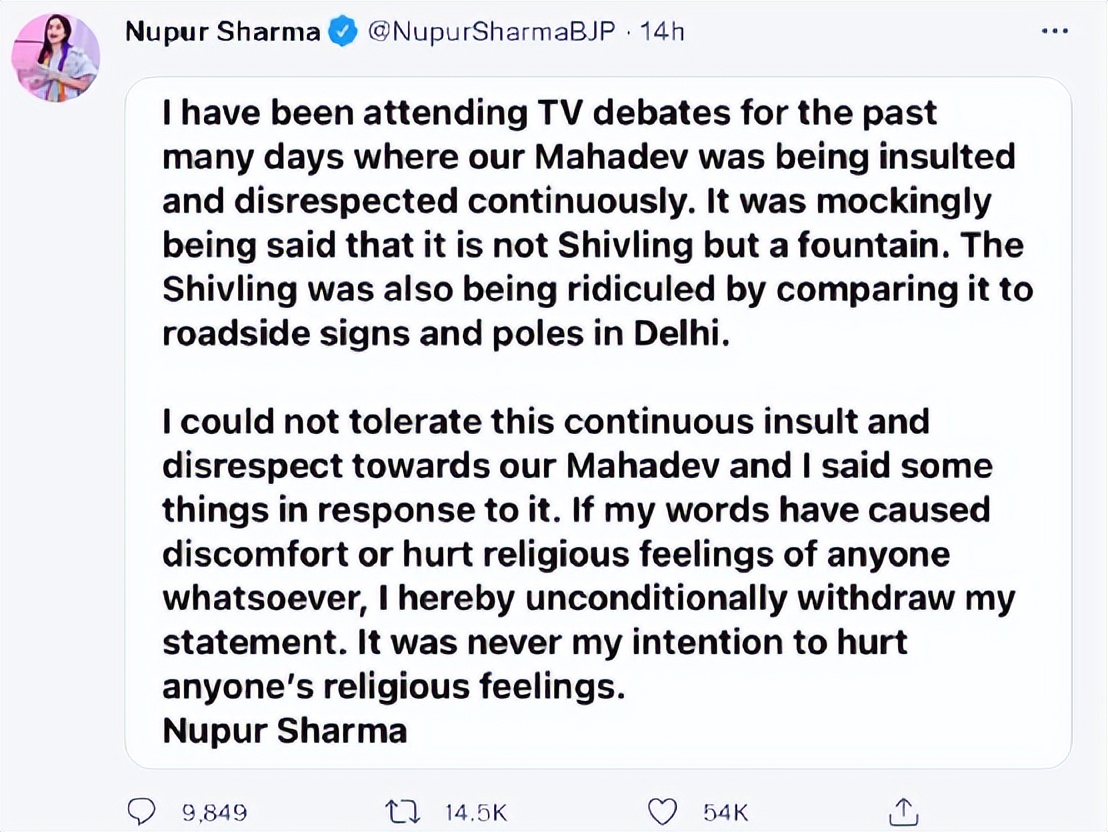Click the "whatsoever, I hereby unconditionally withdraw" line
This screenshot has width=1108, height=832.
coord(587,599)
